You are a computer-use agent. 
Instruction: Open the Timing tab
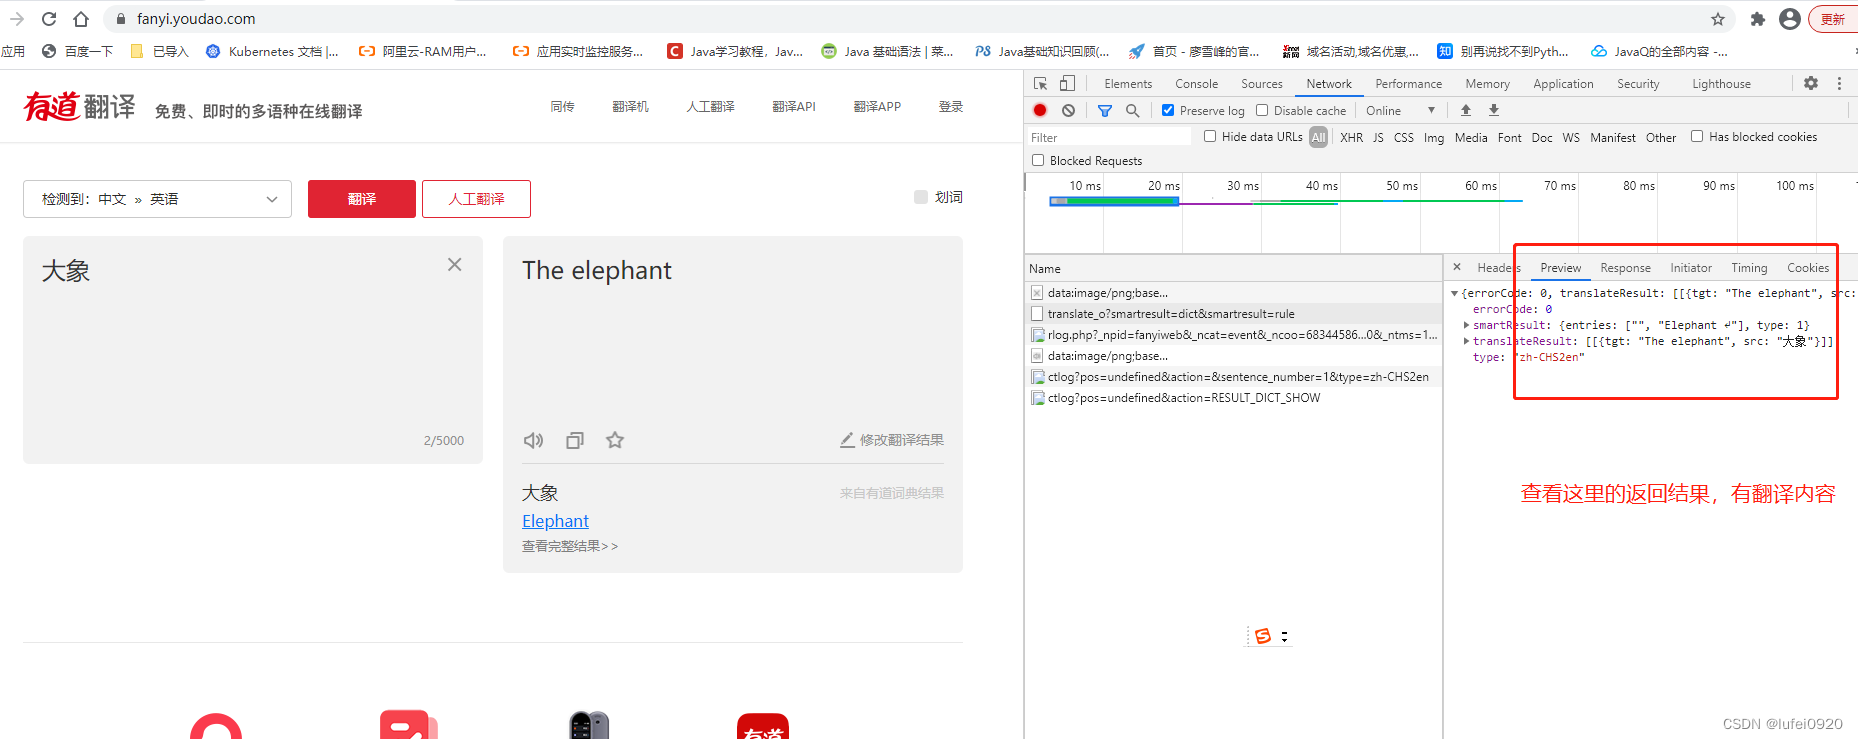[1749, 268]
